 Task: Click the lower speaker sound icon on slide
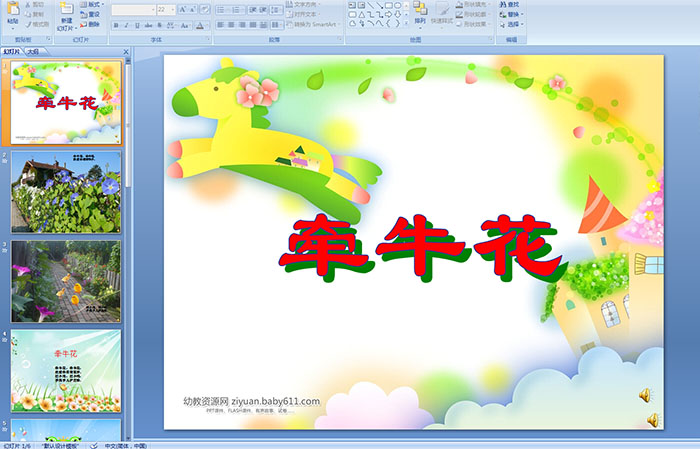click(x=653, y=420)
